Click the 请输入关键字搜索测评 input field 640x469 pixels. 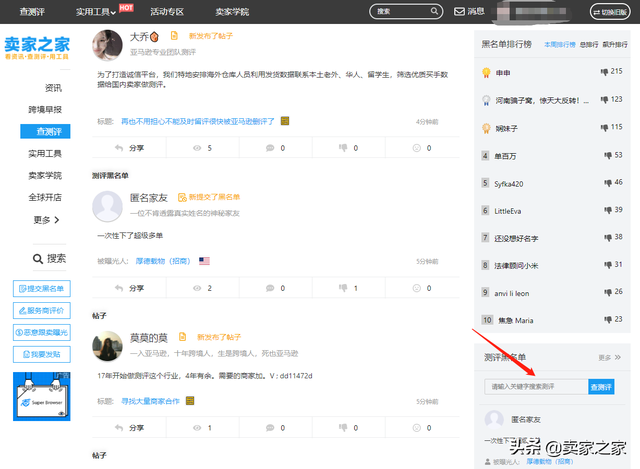pyautogui.click(x=536, y=387)
